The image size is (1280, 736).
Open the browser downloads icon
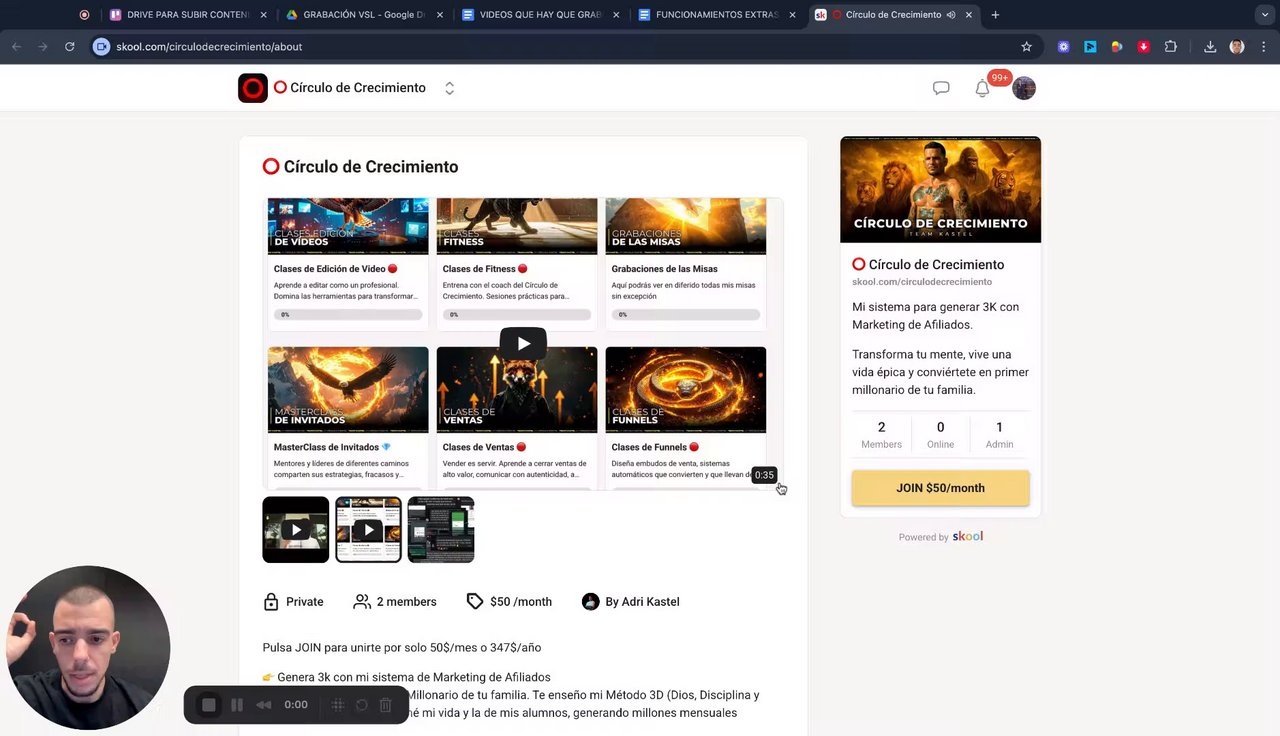pos(1210,46)
